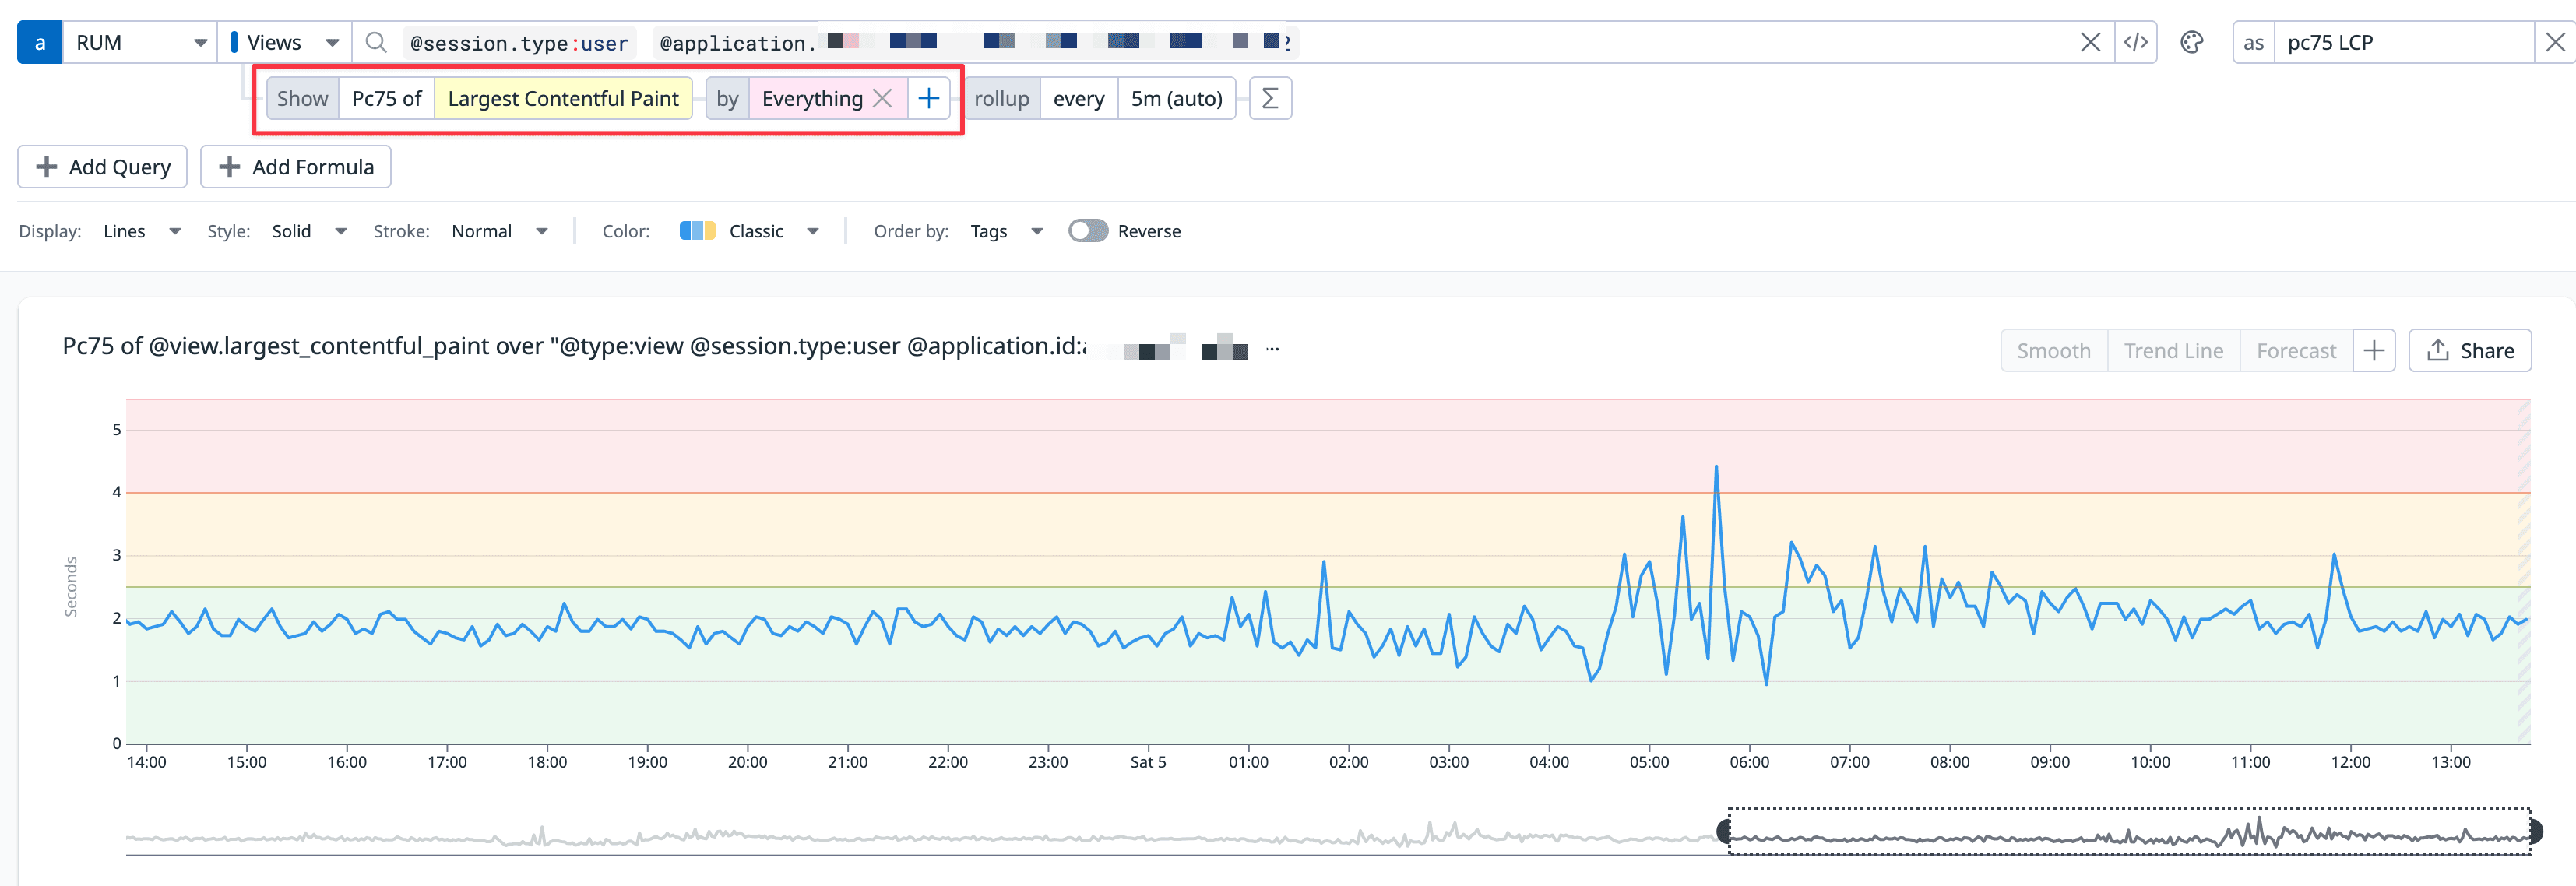Remove the Everything group-by tag
The height and width of the screenshot is (886, 2576).
882,98
